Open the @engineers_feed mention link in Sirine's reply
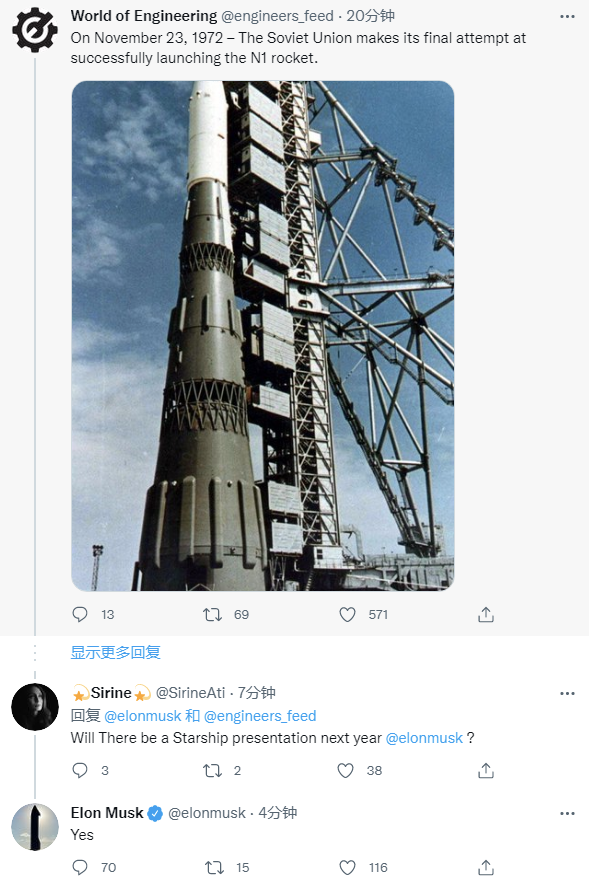Viewport: 589px width, 885px height. coord(260,716)
